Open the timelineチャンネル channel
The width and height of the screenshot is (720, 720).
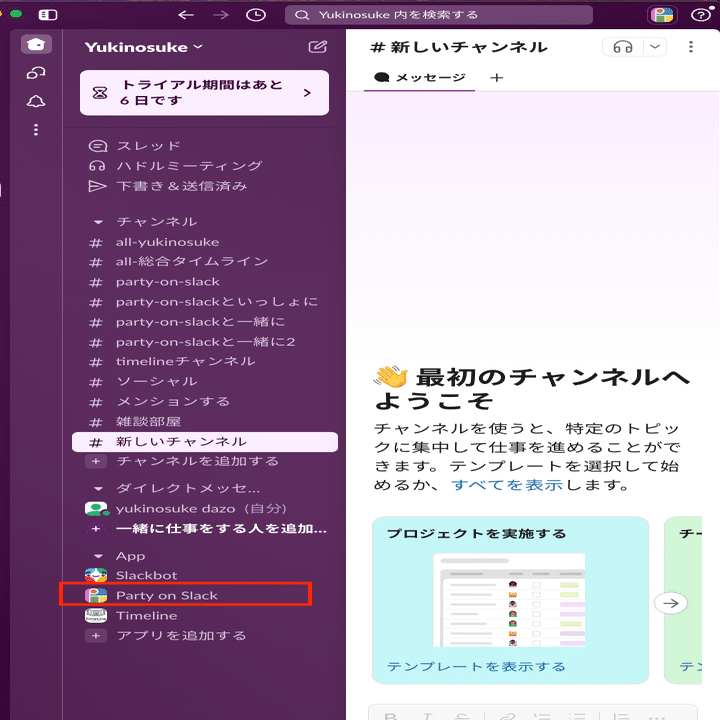tap(205, 362)
